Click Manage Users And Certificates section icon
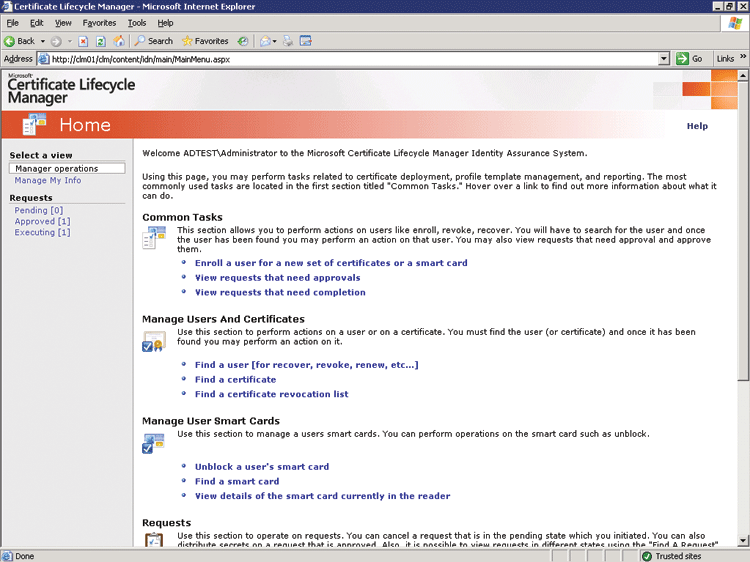This screenshot has height=562, width=750. [x=154, y=342]
